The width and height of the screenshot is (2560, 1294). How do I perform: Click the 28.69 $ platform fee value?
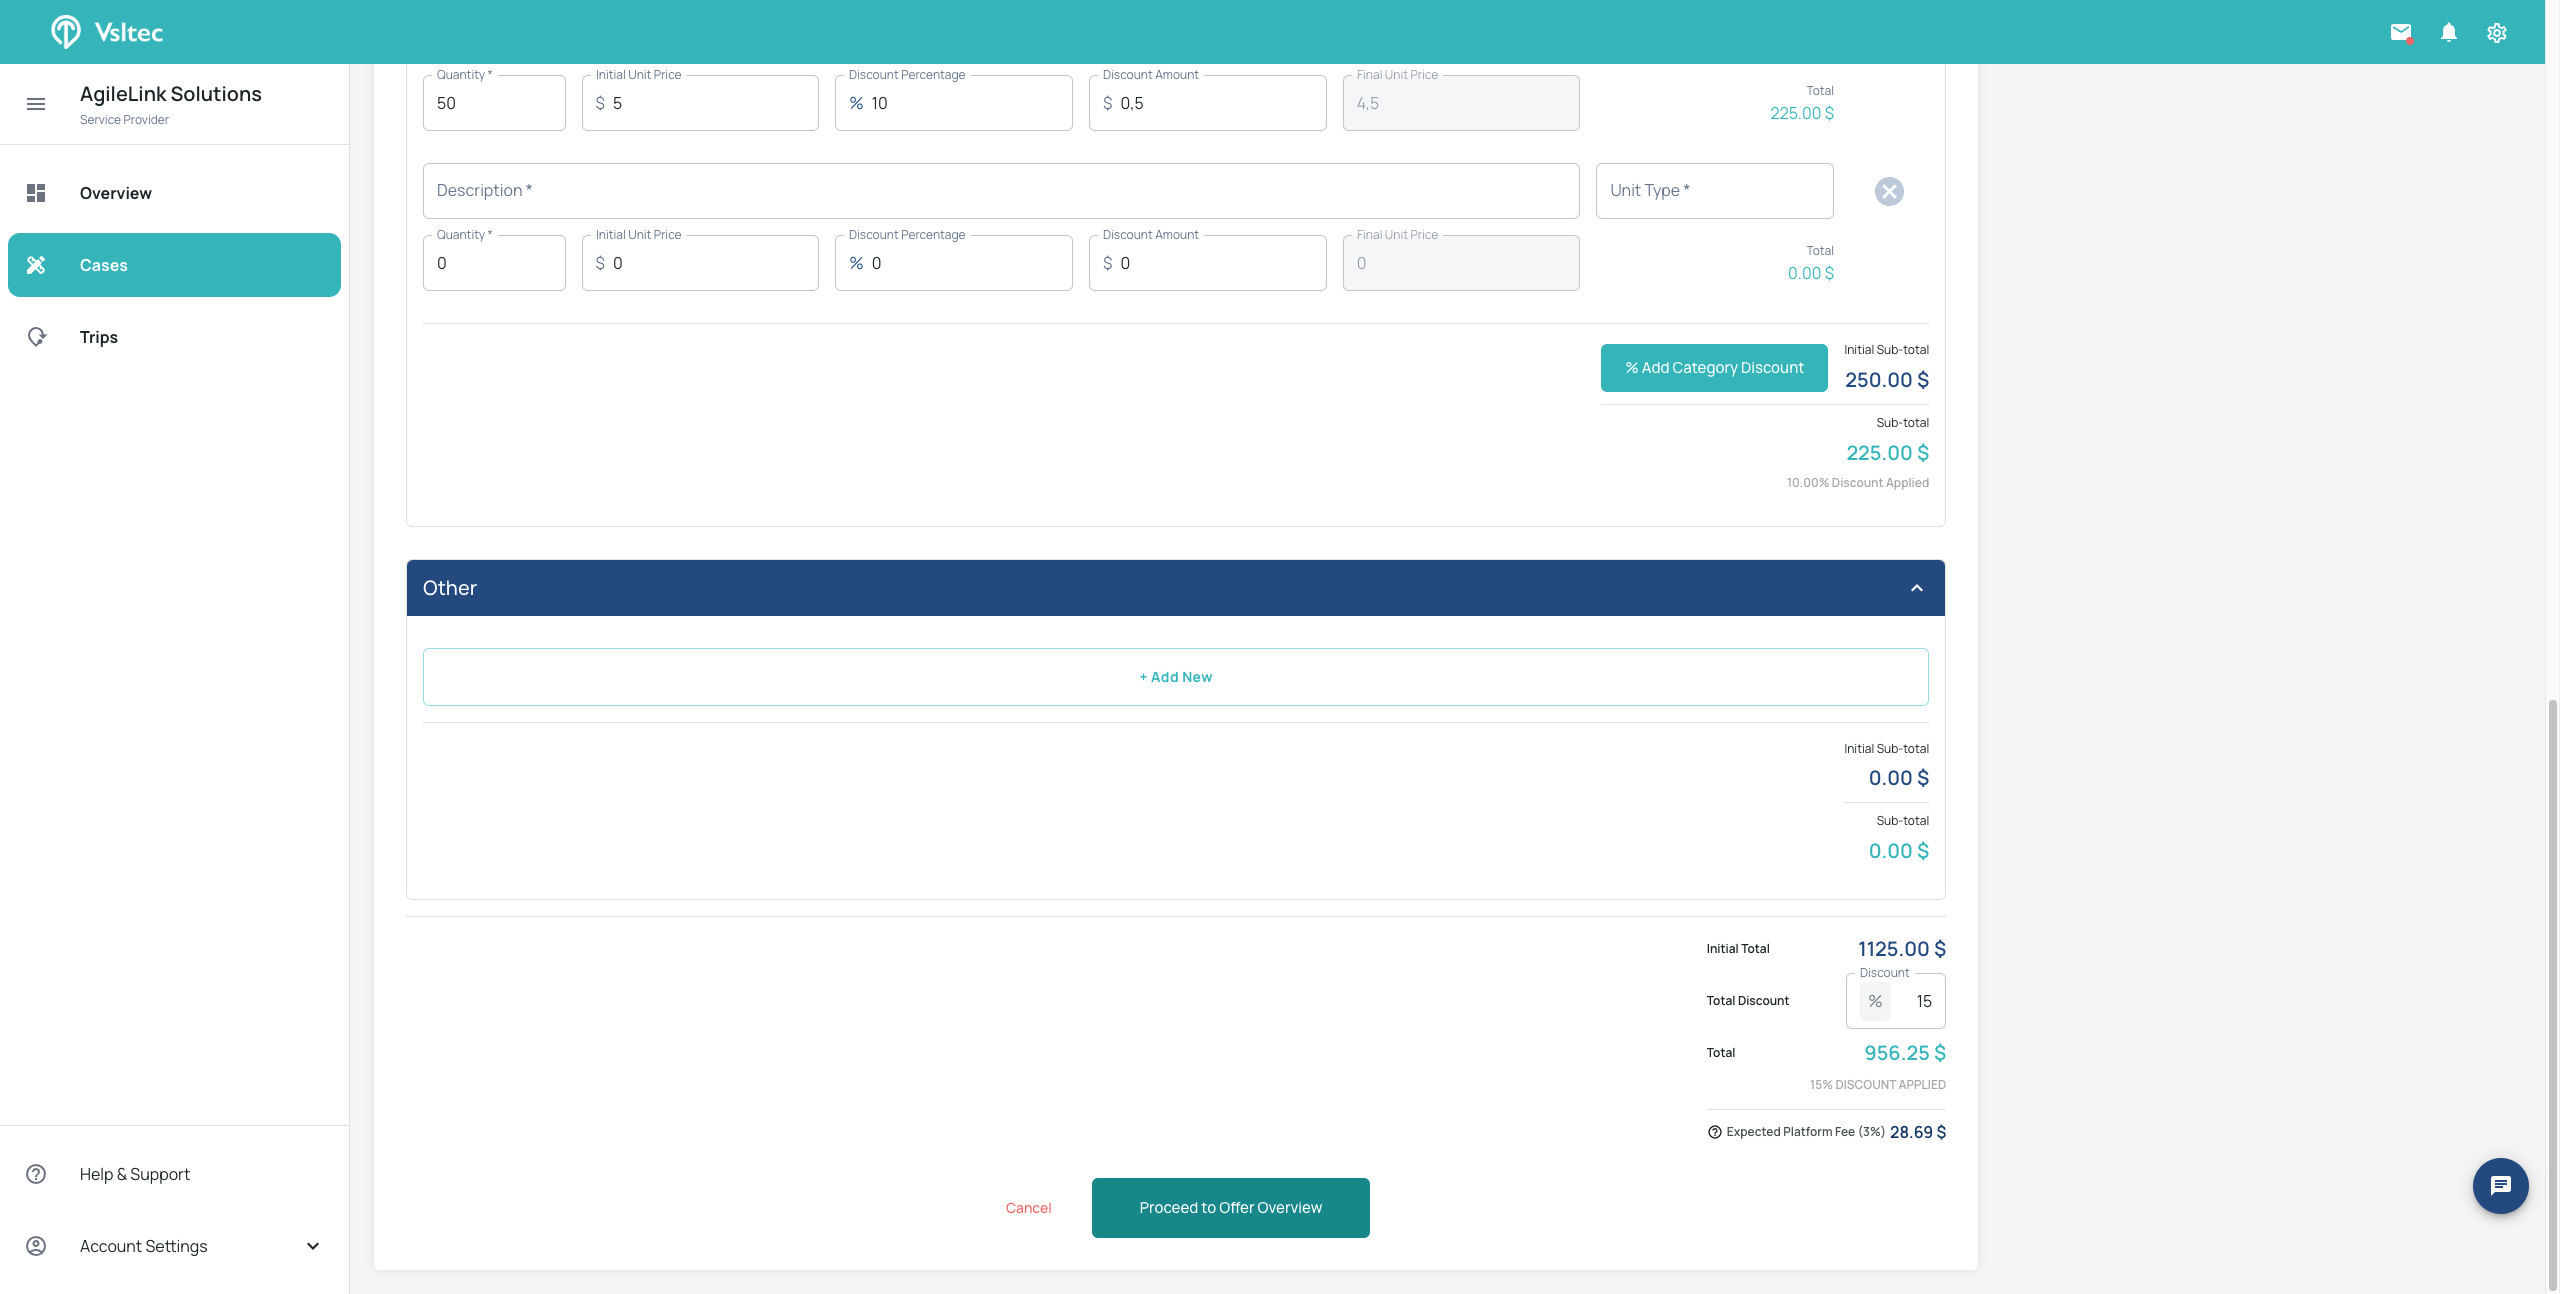coord(1917,1132)
